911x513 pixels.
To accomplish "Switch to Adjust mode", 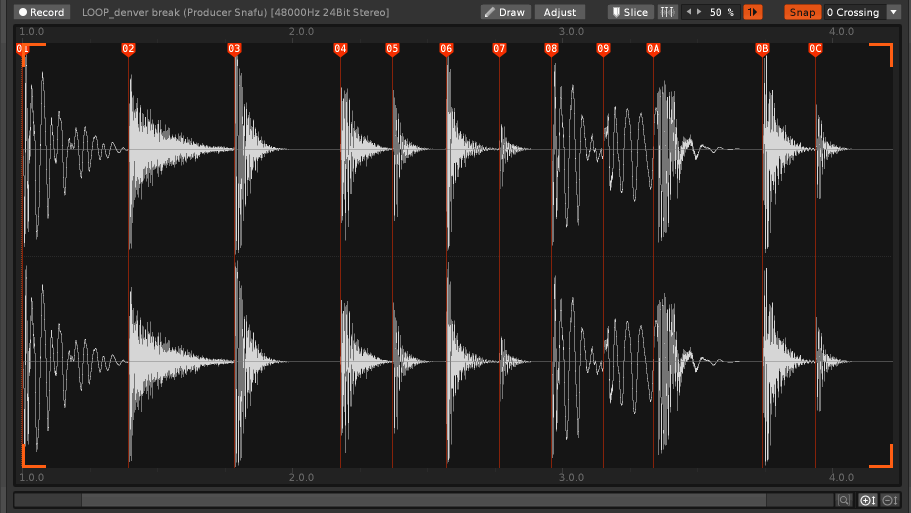I will point(560,12).
